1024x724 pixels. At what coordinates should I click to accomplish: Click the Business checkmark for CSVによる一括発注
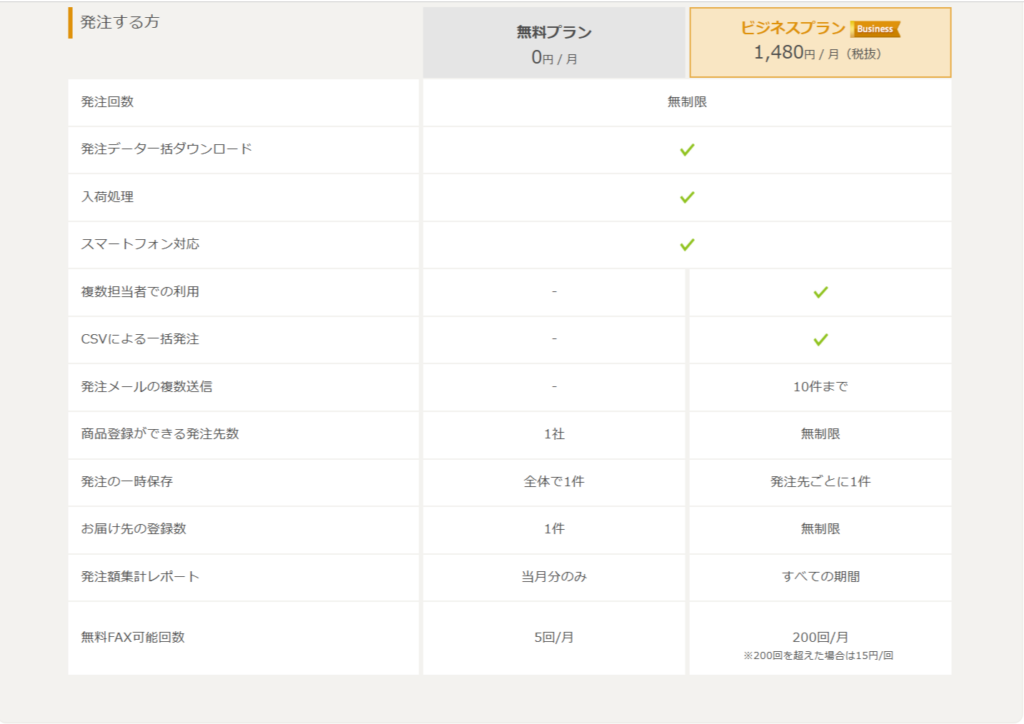(820, 339)
